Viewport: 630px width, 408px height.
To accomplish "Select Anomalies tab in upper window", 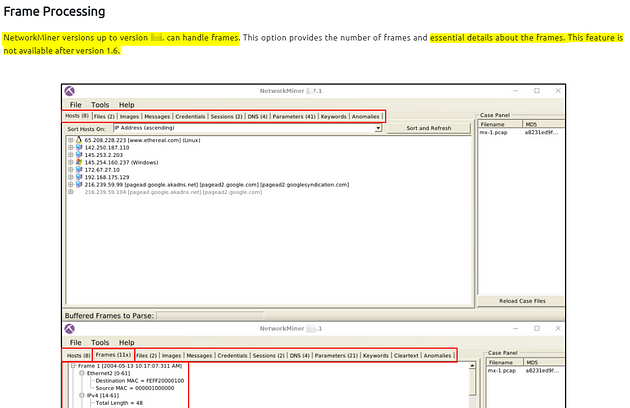I will 366,117.
